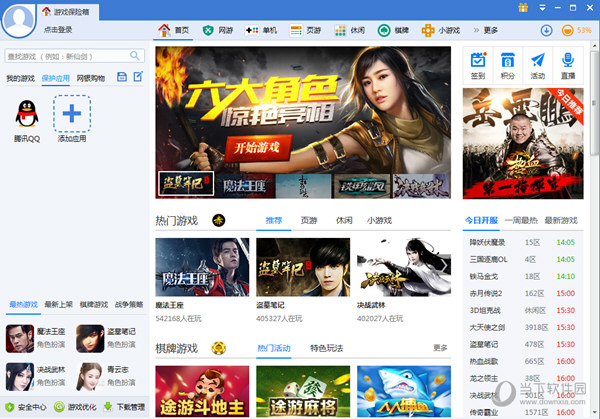This screenshot has height=419, width=600.
Task: Switch to 网游 category
Action: pyautogui.click(x=218, y=30)
